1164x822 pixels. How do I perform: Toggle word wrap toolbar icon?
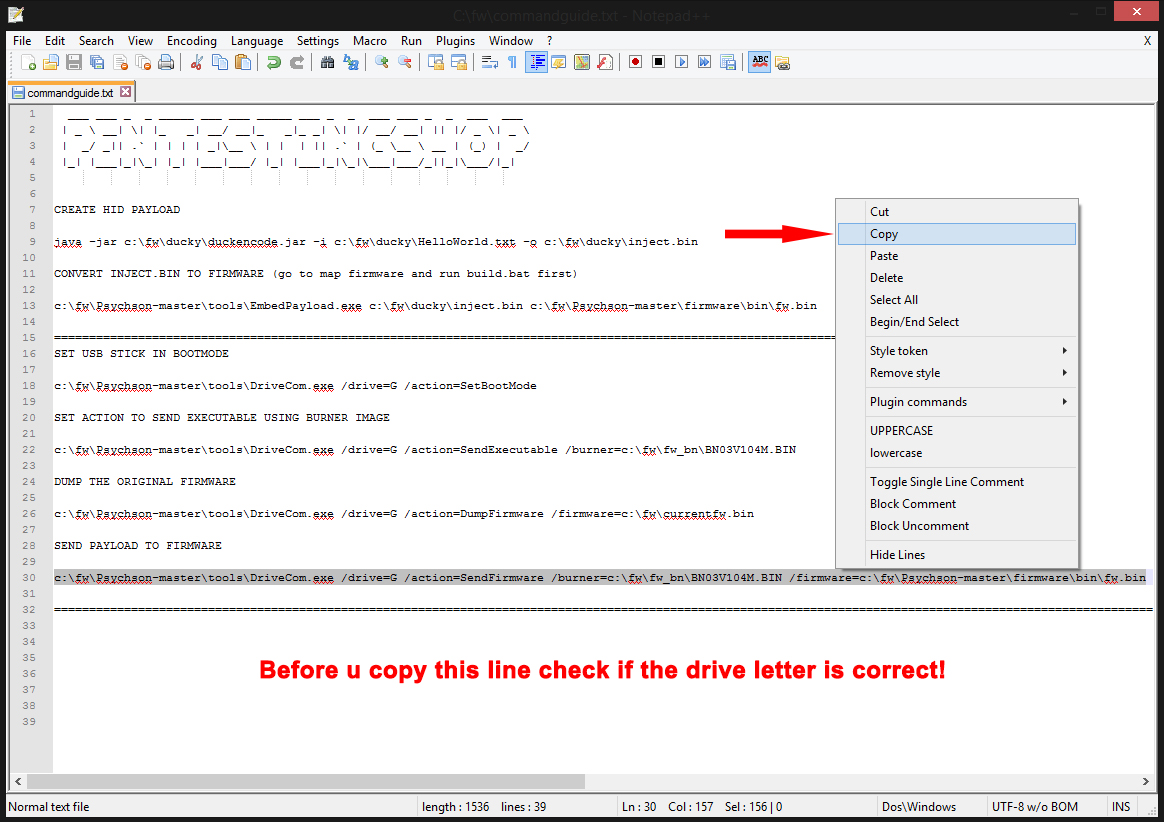pos(490,62)
